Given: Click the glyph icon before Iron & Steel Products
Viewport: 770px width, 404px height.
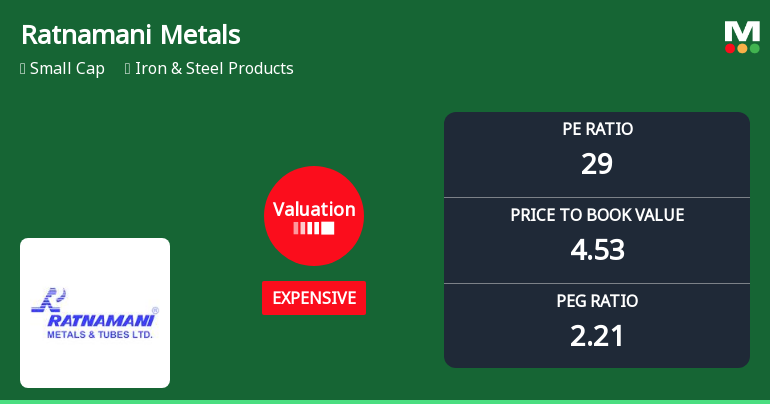Looking at the screenshot, I should [128, 69].
